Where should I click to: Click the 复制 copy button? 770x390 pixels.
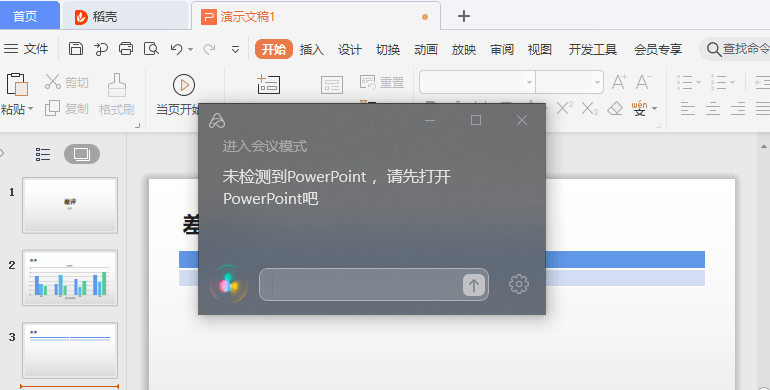[x=66, y=108]
